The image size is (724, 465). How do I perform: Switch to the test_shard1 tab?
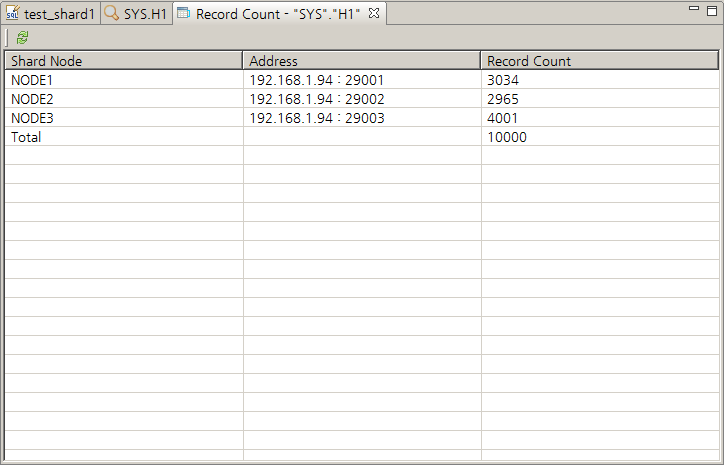(58, 15)
